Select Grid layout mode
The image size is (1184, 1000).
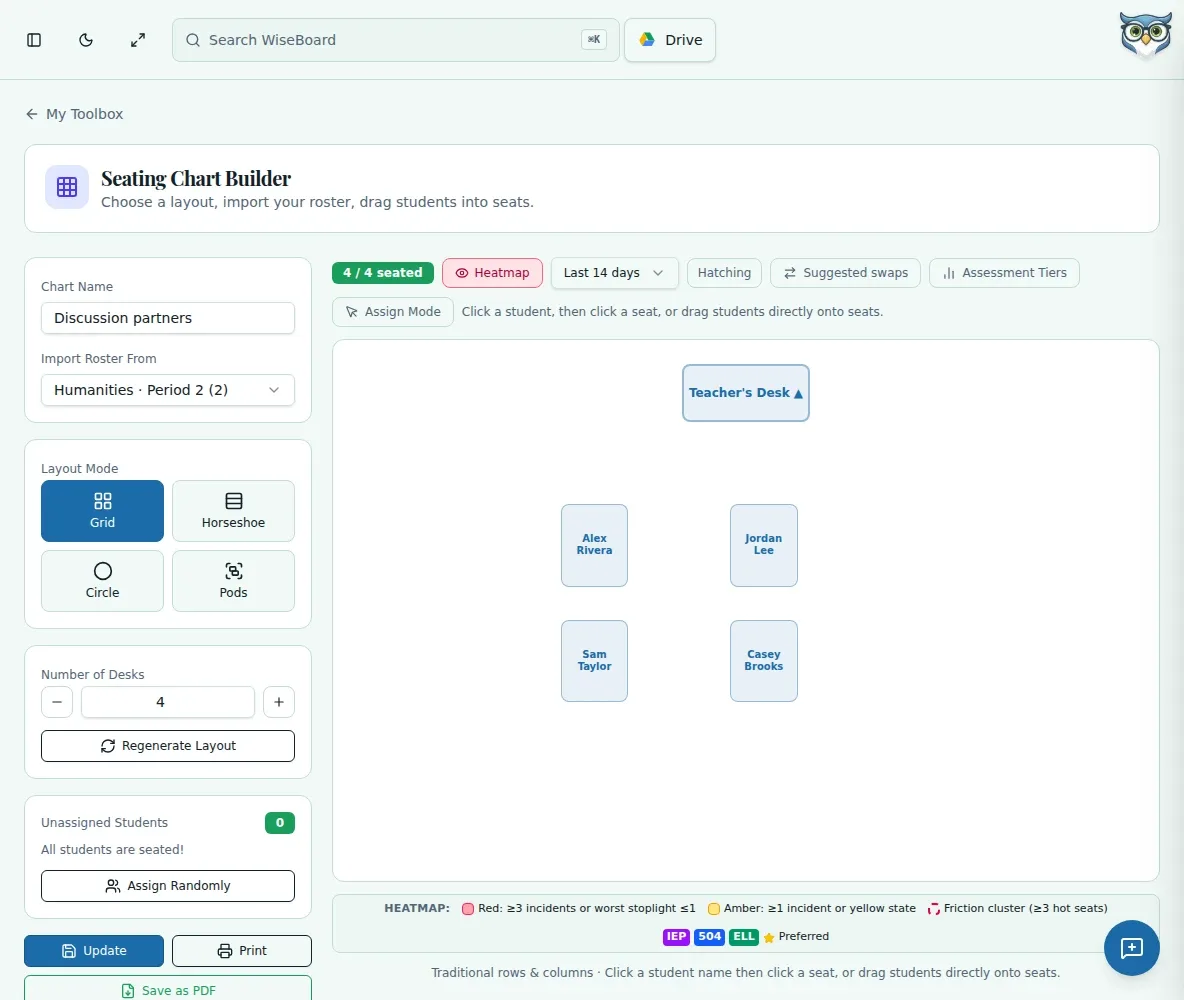[102, 511]
